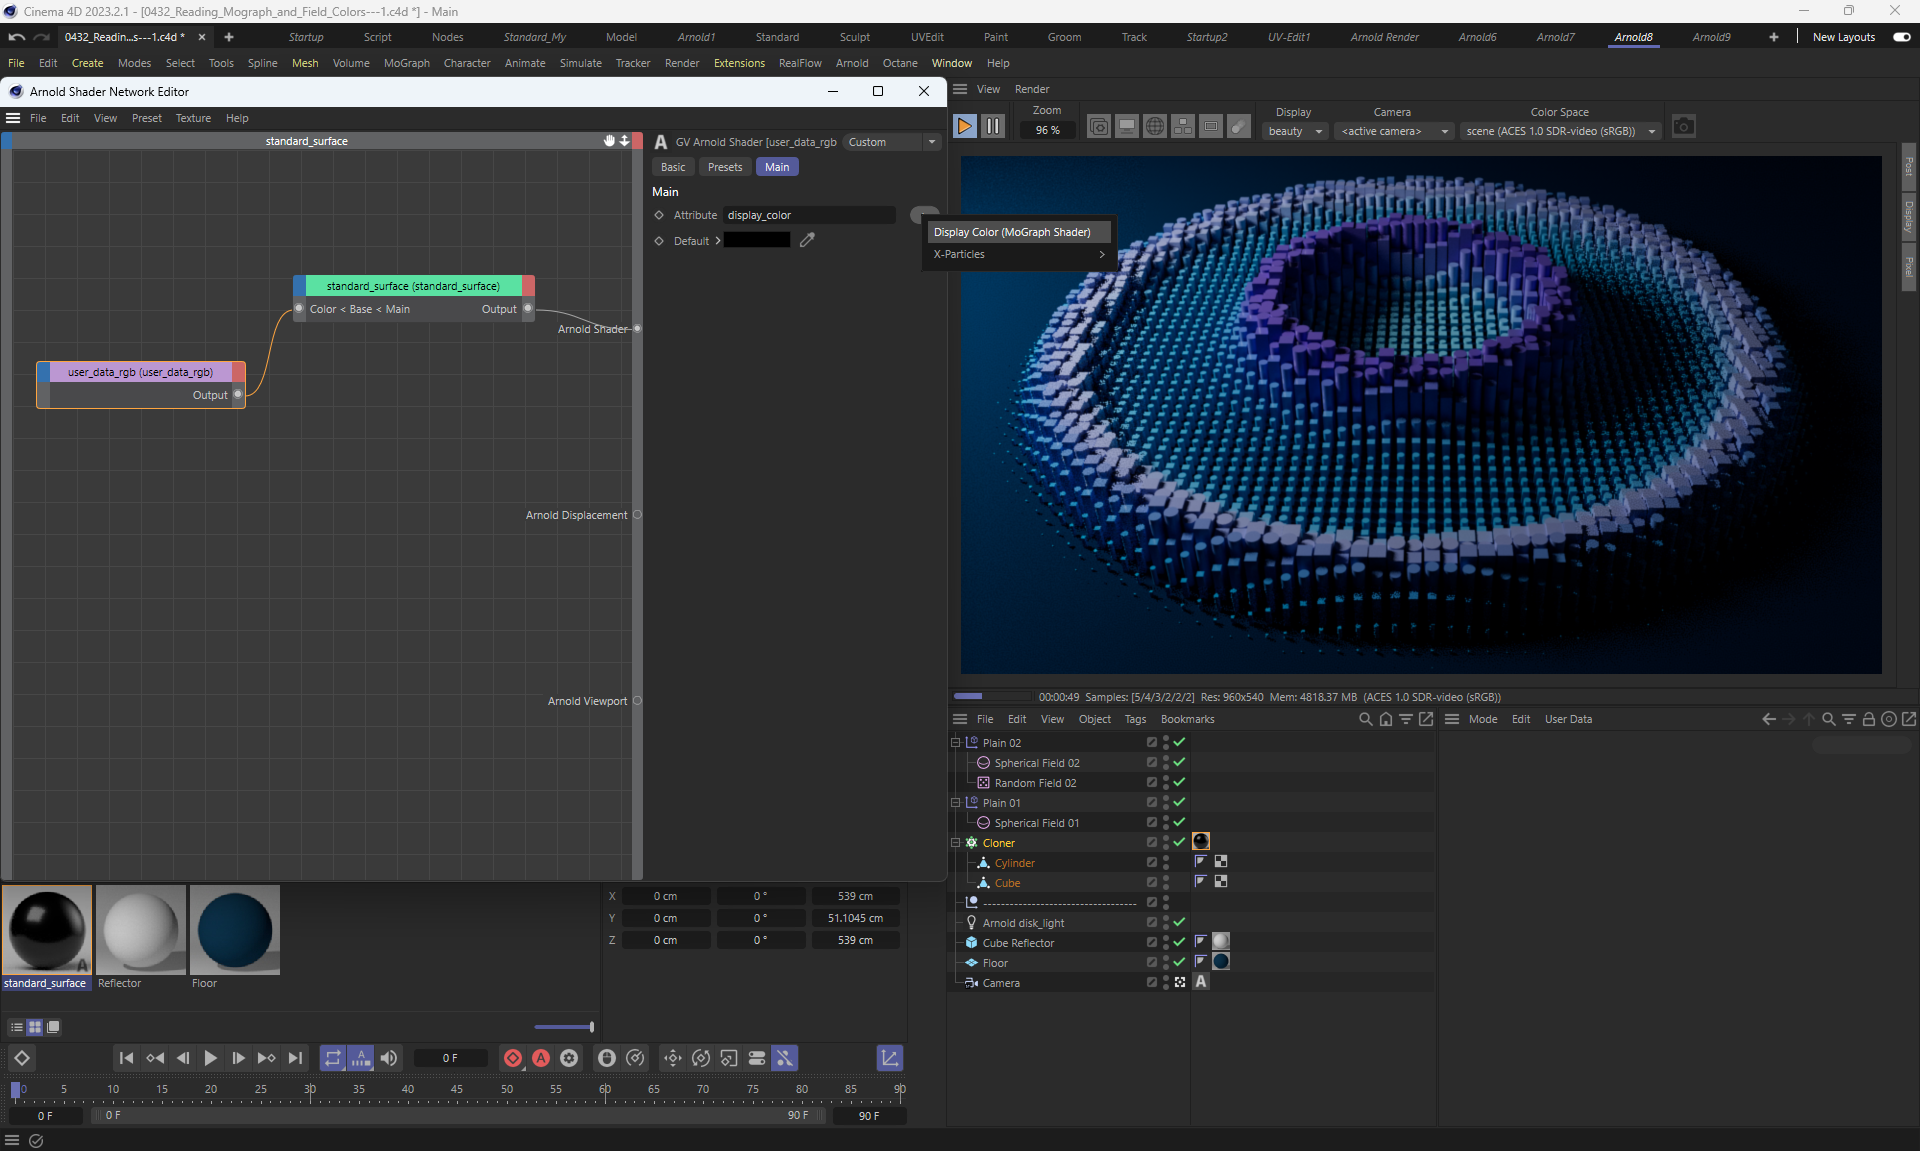Select Display Color (MoGraph Shader) menu entry
Viewport: 1920px width, 1151px height.
point(1012,232)
